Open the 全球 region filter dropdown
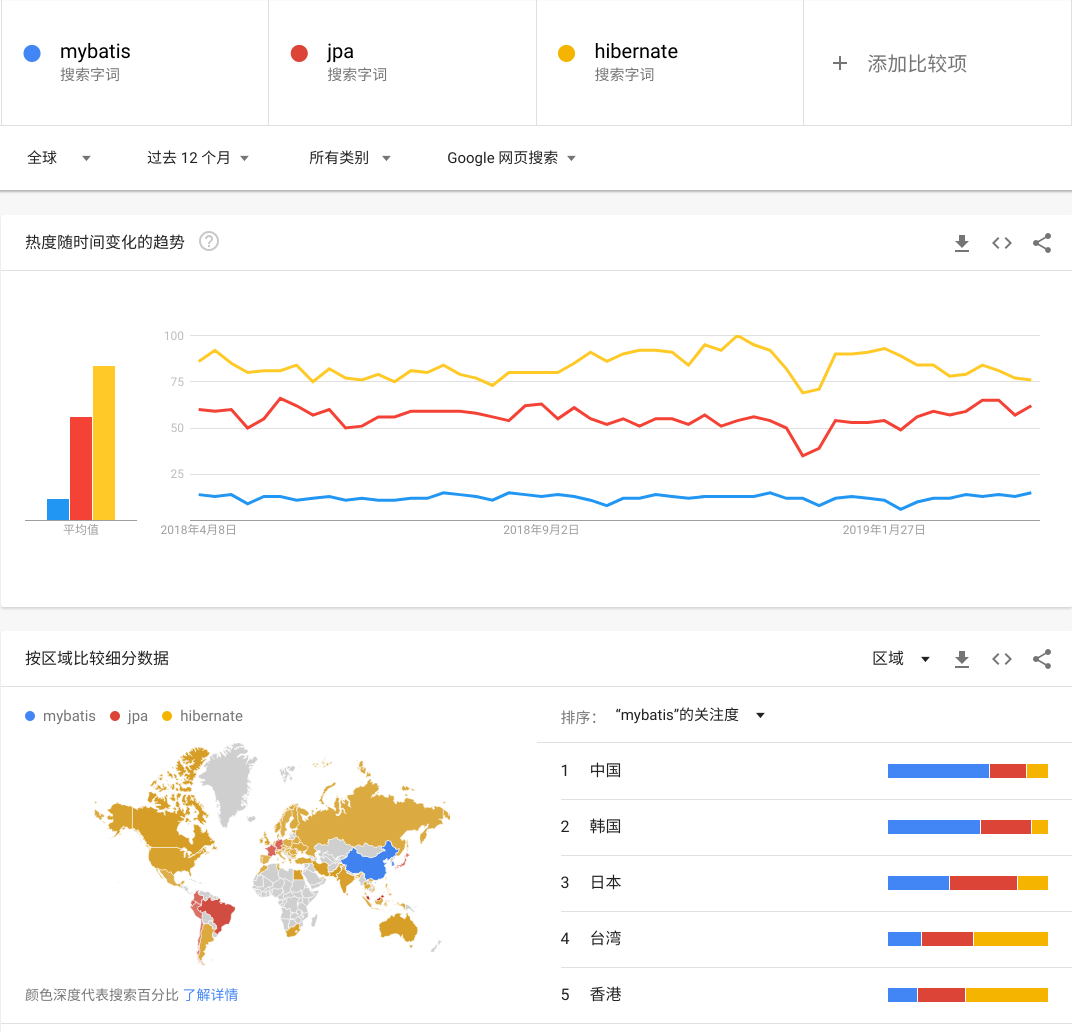Screen dimensions: 1072x1032 [58, 157]
